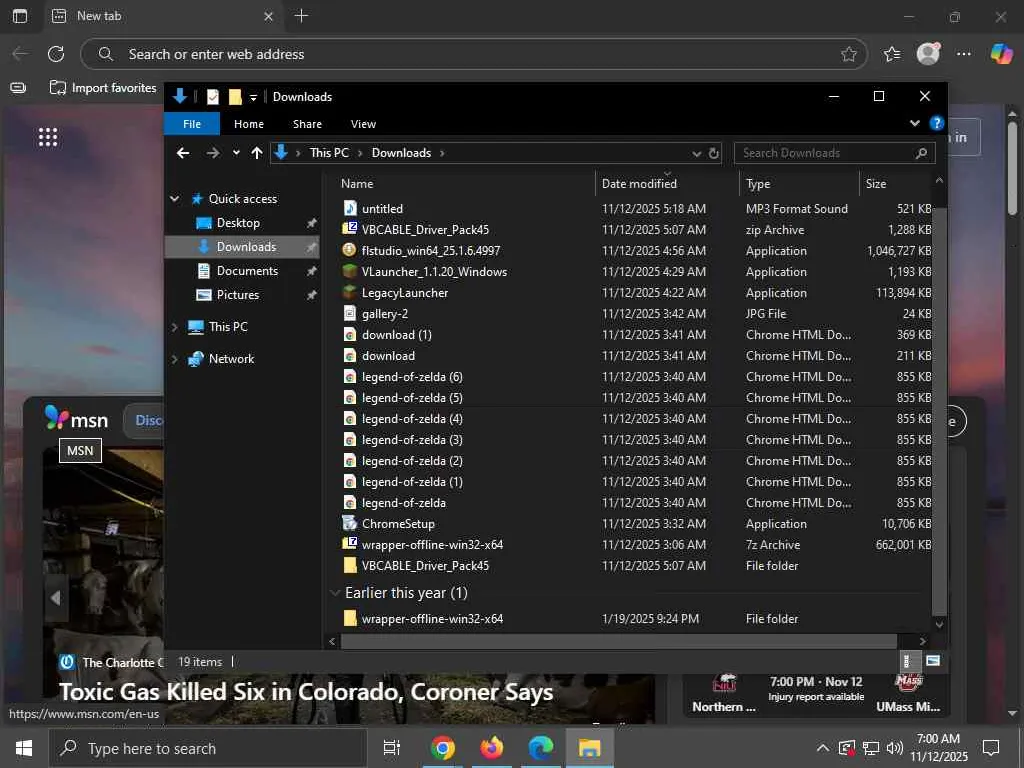Open Task View on the taskbar
The width and height of the screenshot is (1024, 768).
tap(391, 748)
